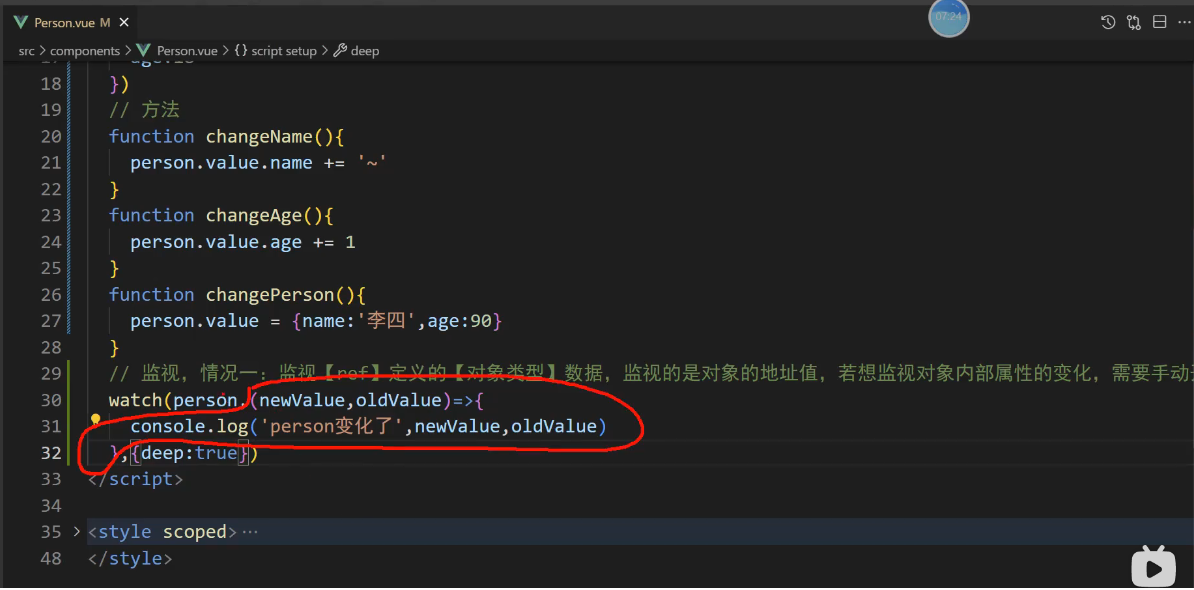
Task: Click the changeAge function name
Action: click(254, 215)
